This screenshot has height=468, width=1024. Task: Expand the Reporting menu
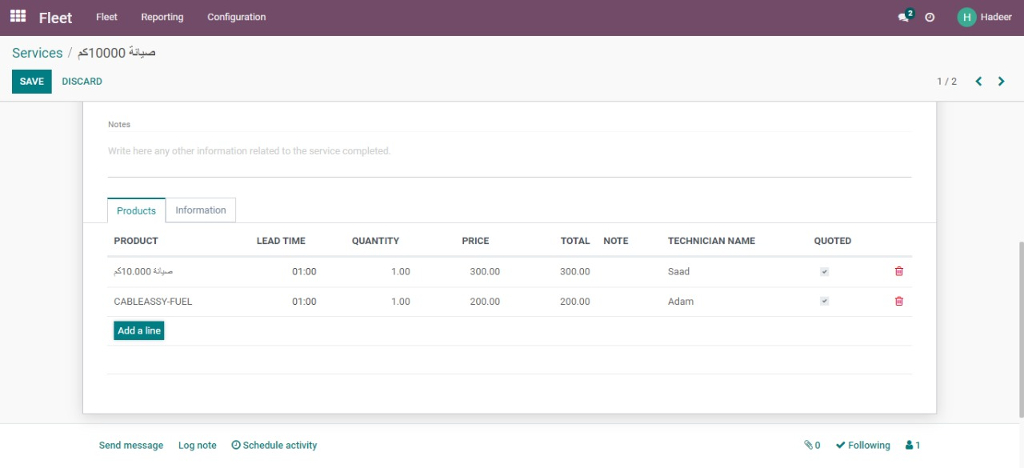162,17
